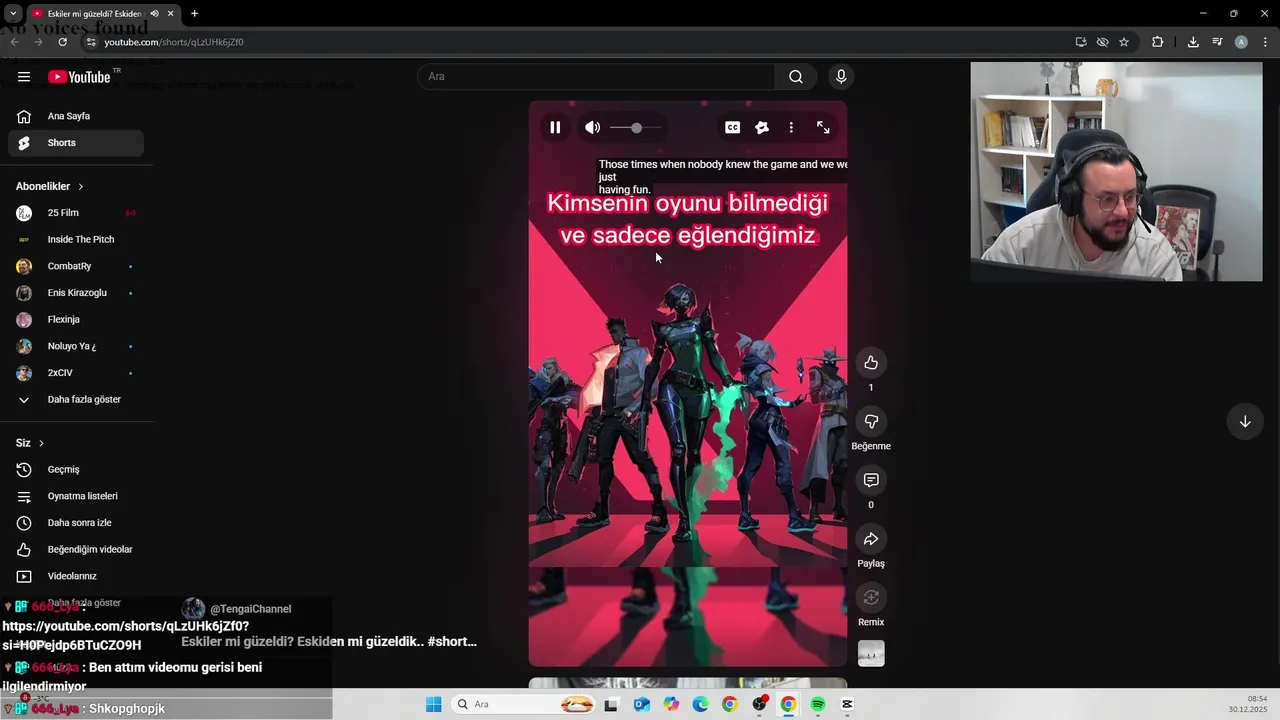Open Daha sonra izle list
The height and width of the screenshot is (720, 1280).
76,523
